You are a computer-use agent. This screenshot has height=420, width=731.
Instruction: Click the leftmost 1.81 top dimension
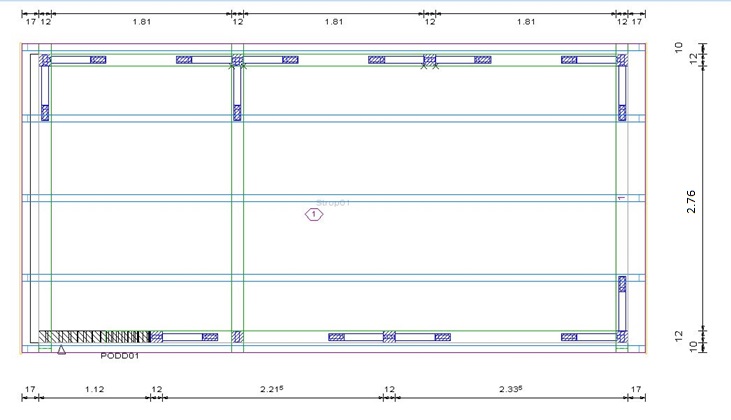point(142,20)
